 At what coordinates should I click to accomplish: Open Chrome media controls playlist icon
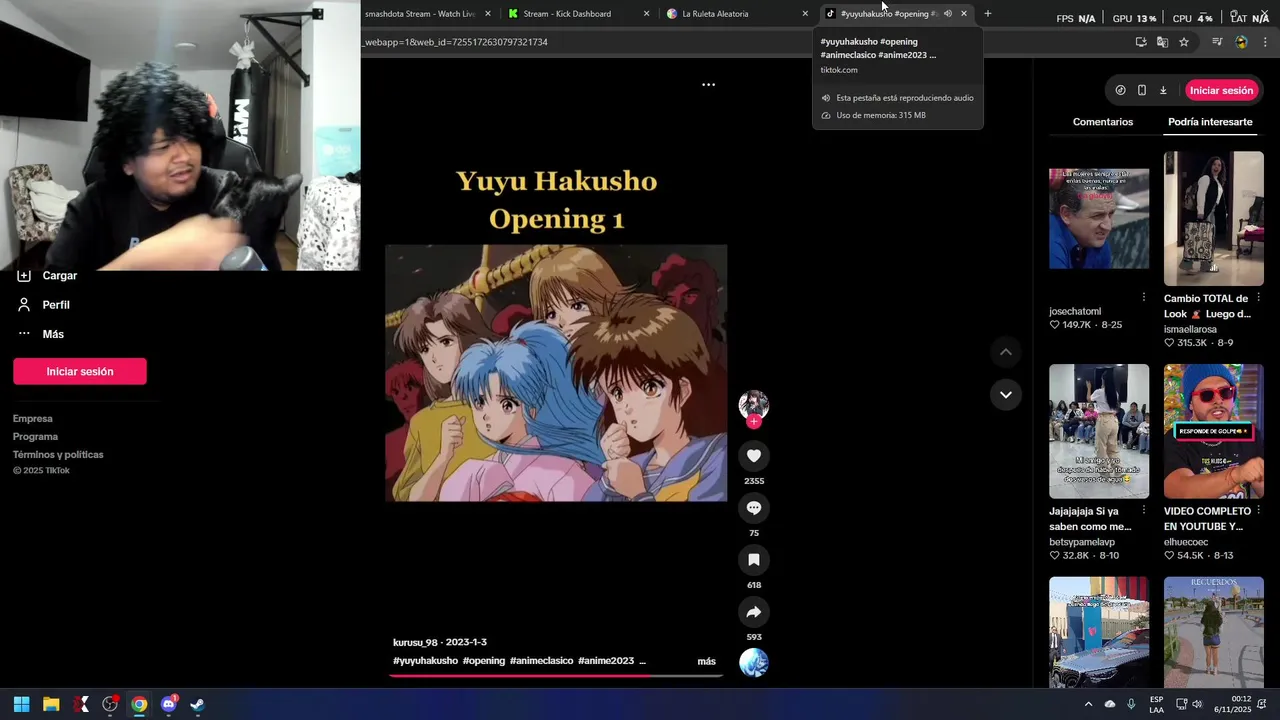point(1217,42)
